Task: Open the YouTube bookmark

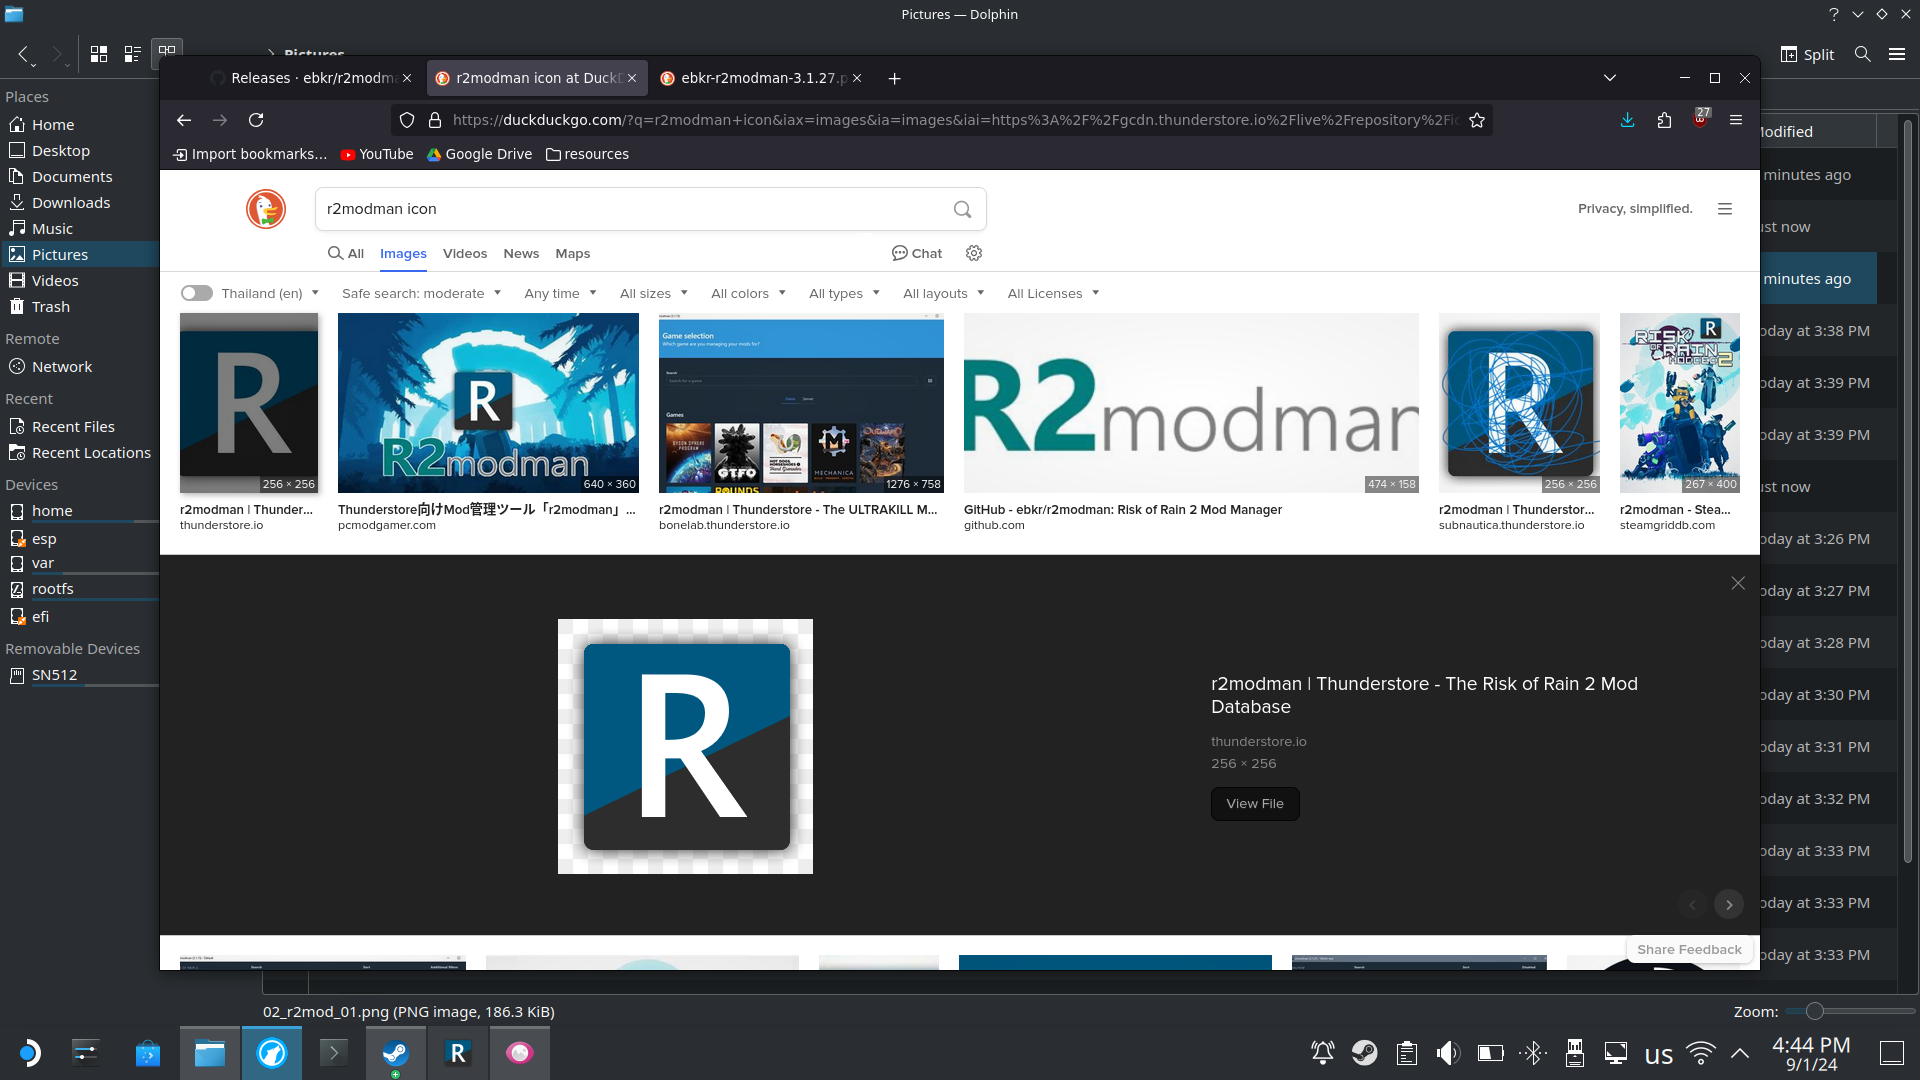Action: coord(377,154)
